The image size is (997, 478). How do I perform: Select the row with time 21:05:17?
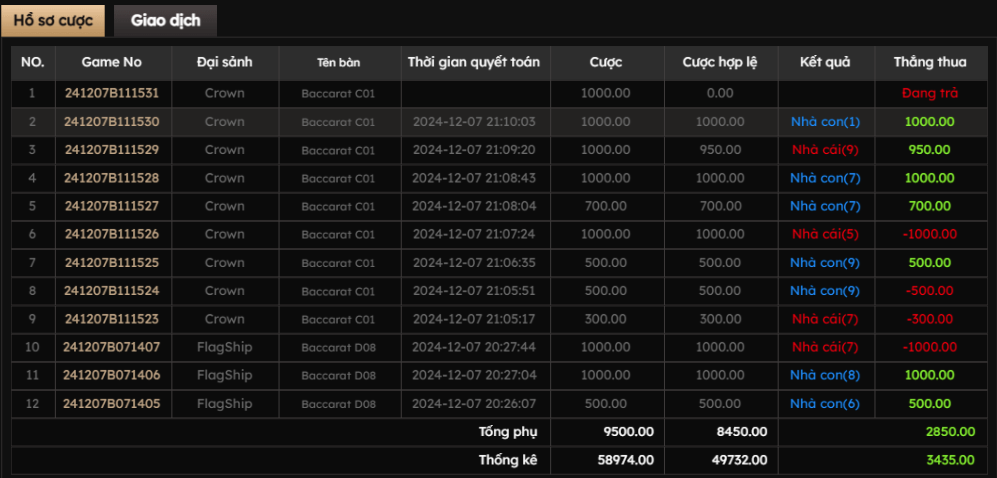click(x=474, y=319)
